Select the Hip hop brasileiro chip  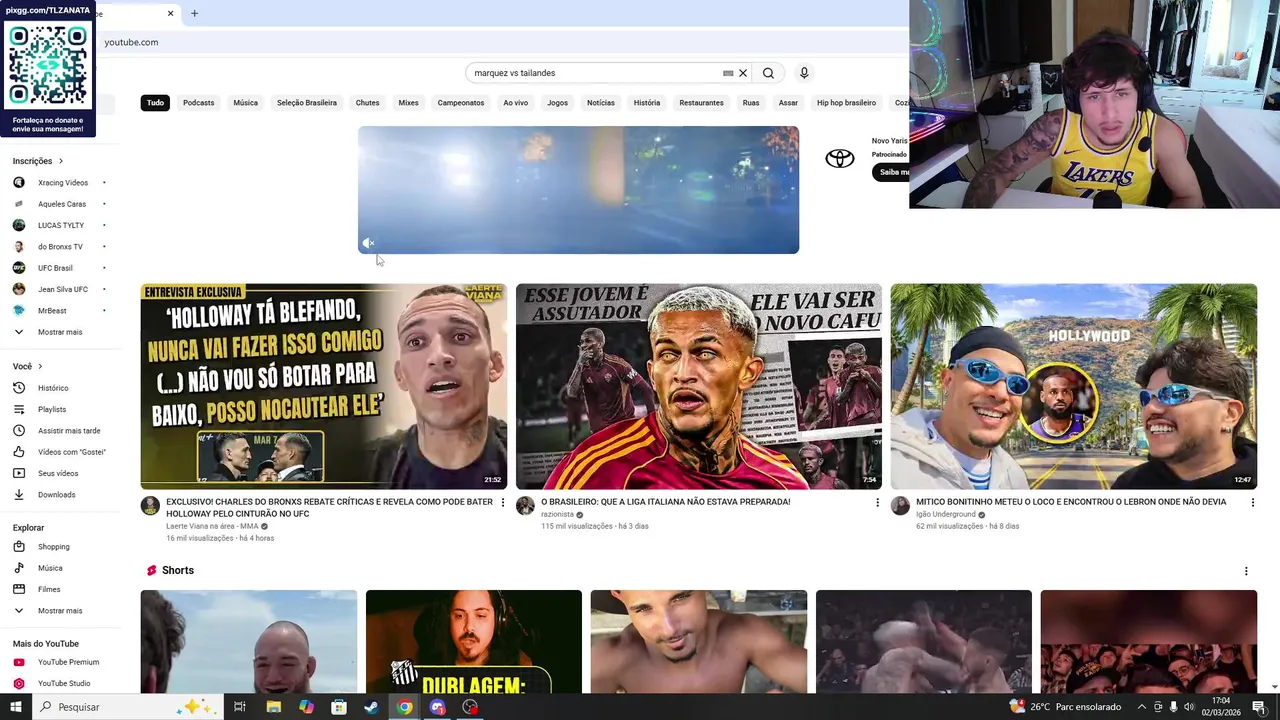tap(846, 103)
